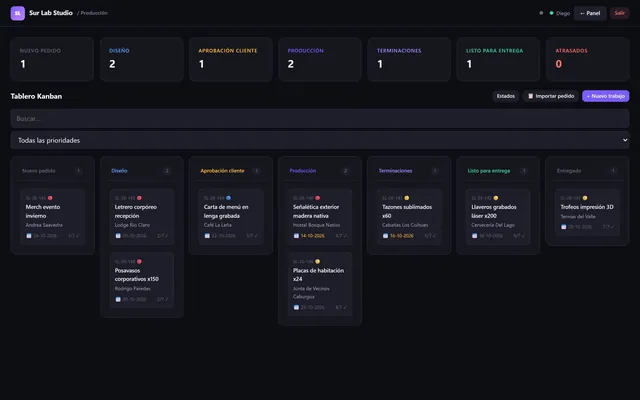Create a job with + Nuevo trabajo
The height and width of the screenshot is (400, 640).
pos(606,96)
